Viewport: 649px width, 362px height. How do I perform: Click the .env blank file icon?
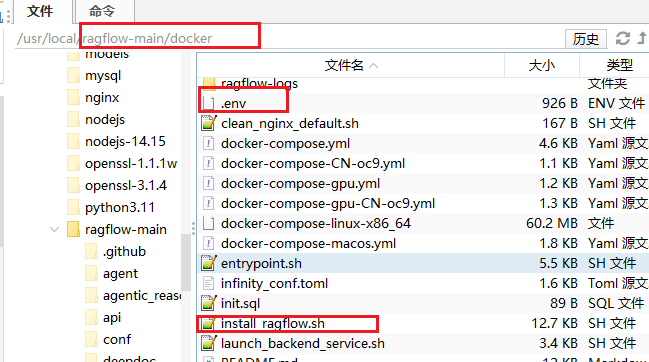pyautogui.click(x=209, y=103)
